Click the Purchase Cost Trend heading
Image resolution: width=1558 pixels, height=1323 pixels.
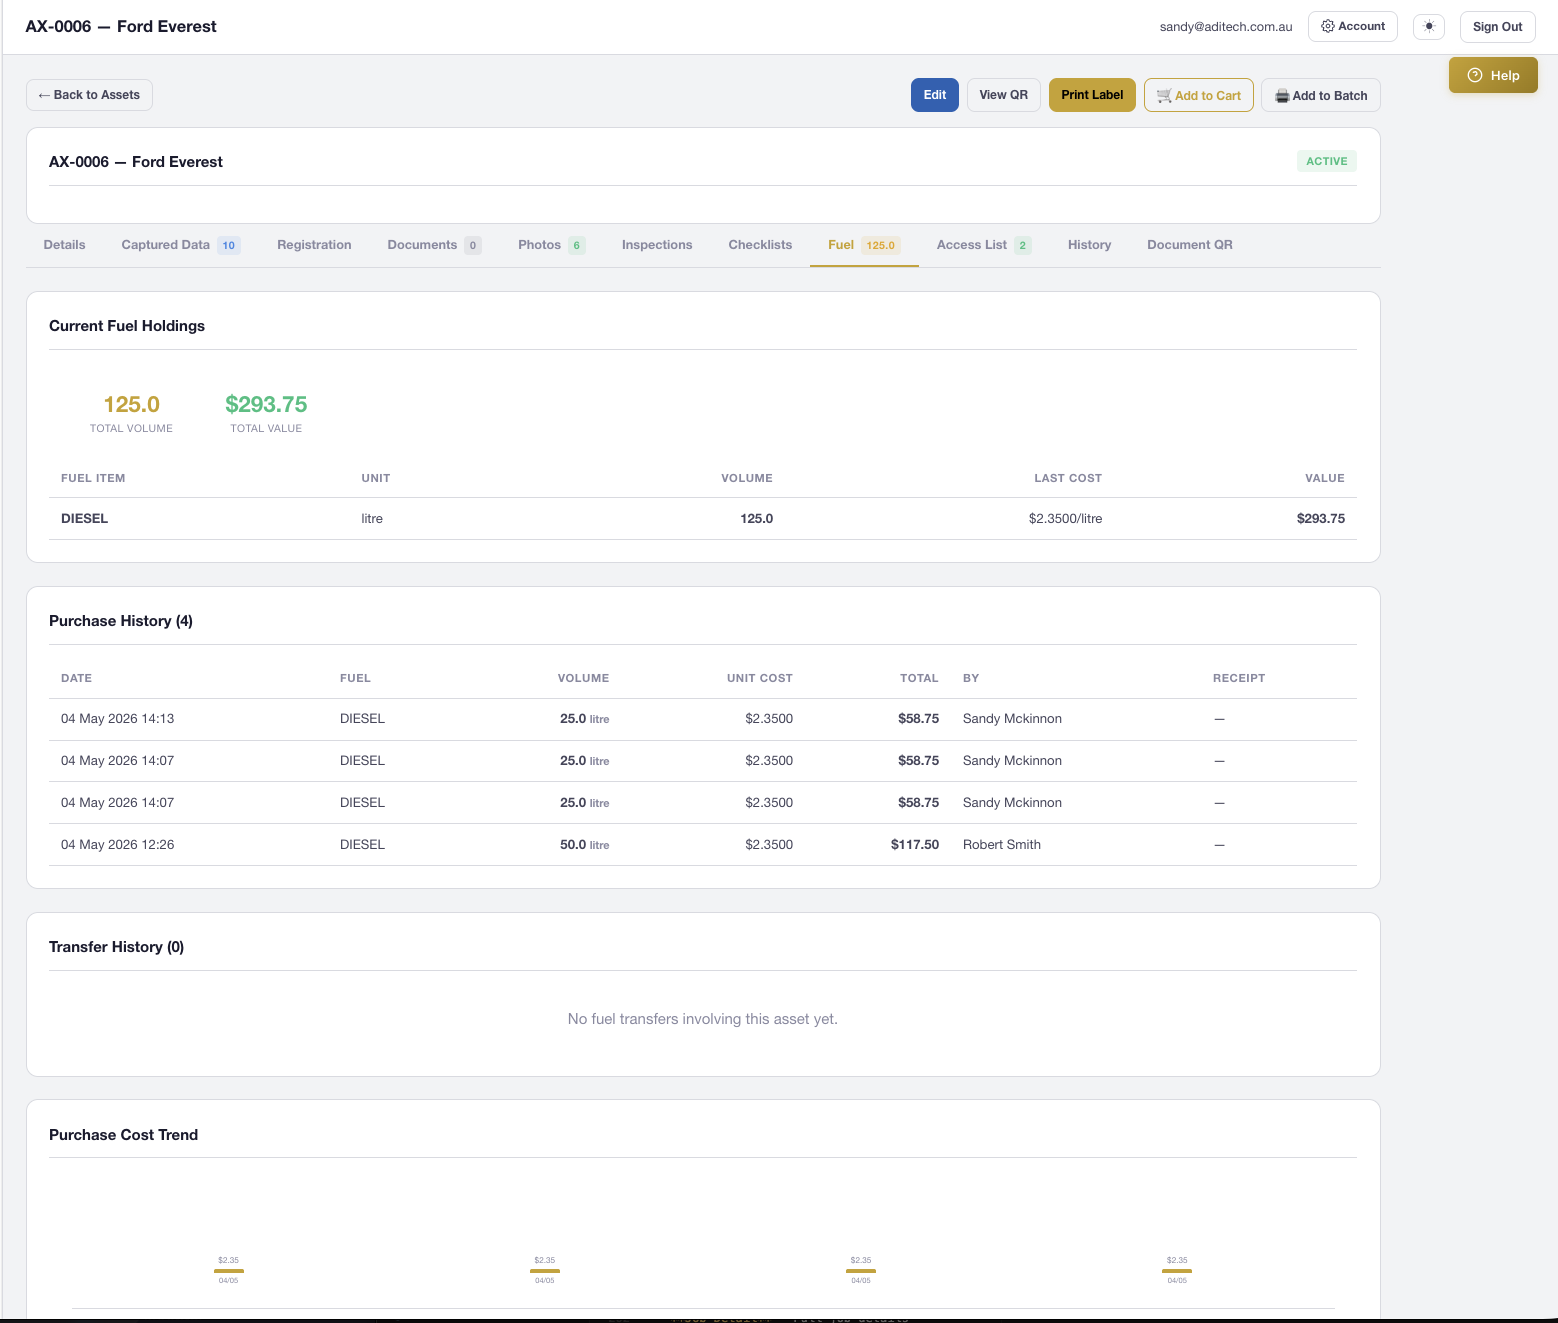click(123, 1135)
